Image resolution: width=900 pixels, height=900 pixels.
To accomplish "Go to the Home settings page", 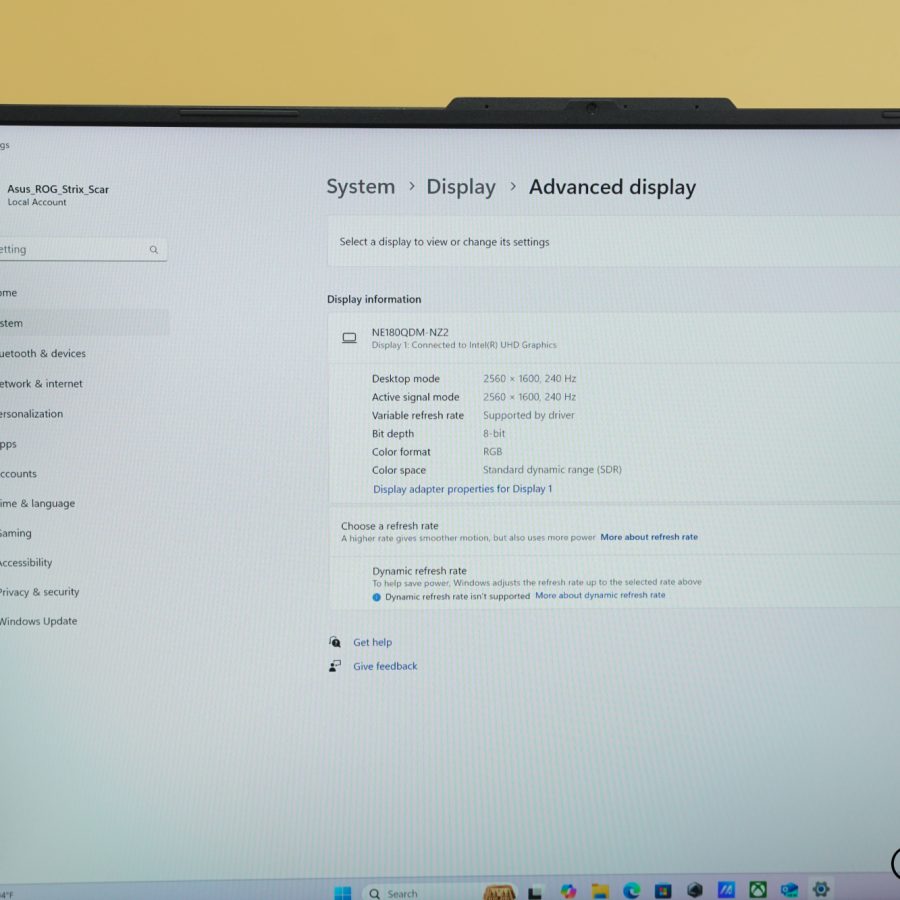I will pyautogui.click(x=9, y=293).
